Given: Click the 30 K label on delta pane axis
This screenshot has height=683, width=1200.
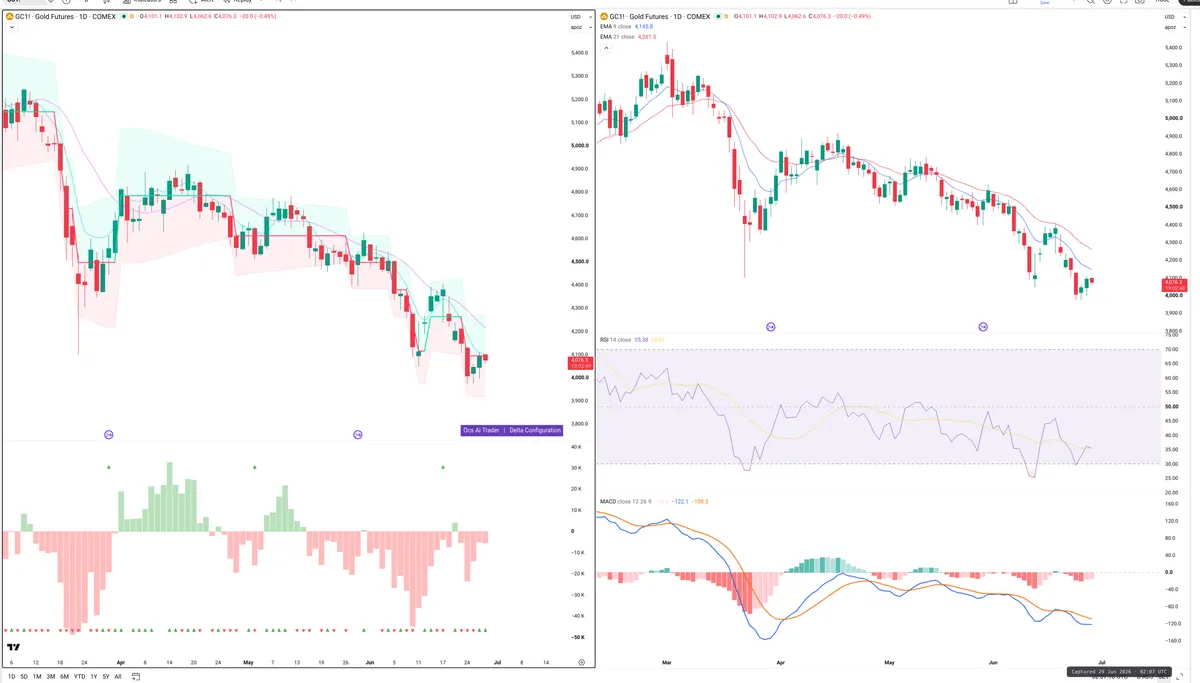Looking at the screenshot, I should 577,468.
